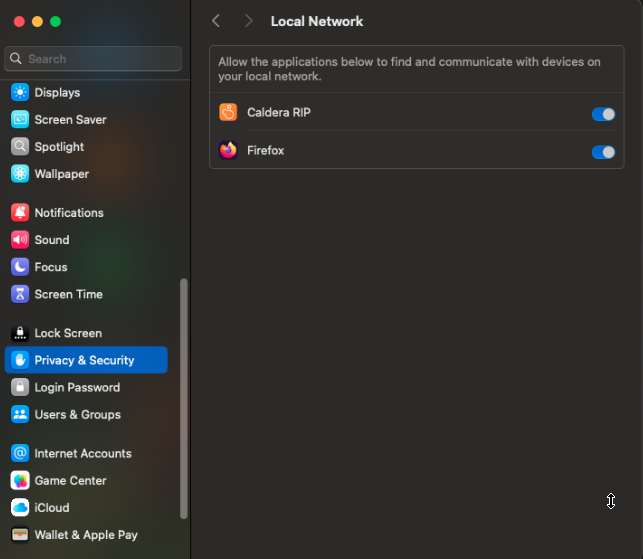This screenshot has height=559, width=643.
Task: Select Wallet & Apple Pay label
Action: (x=86, y=535)
